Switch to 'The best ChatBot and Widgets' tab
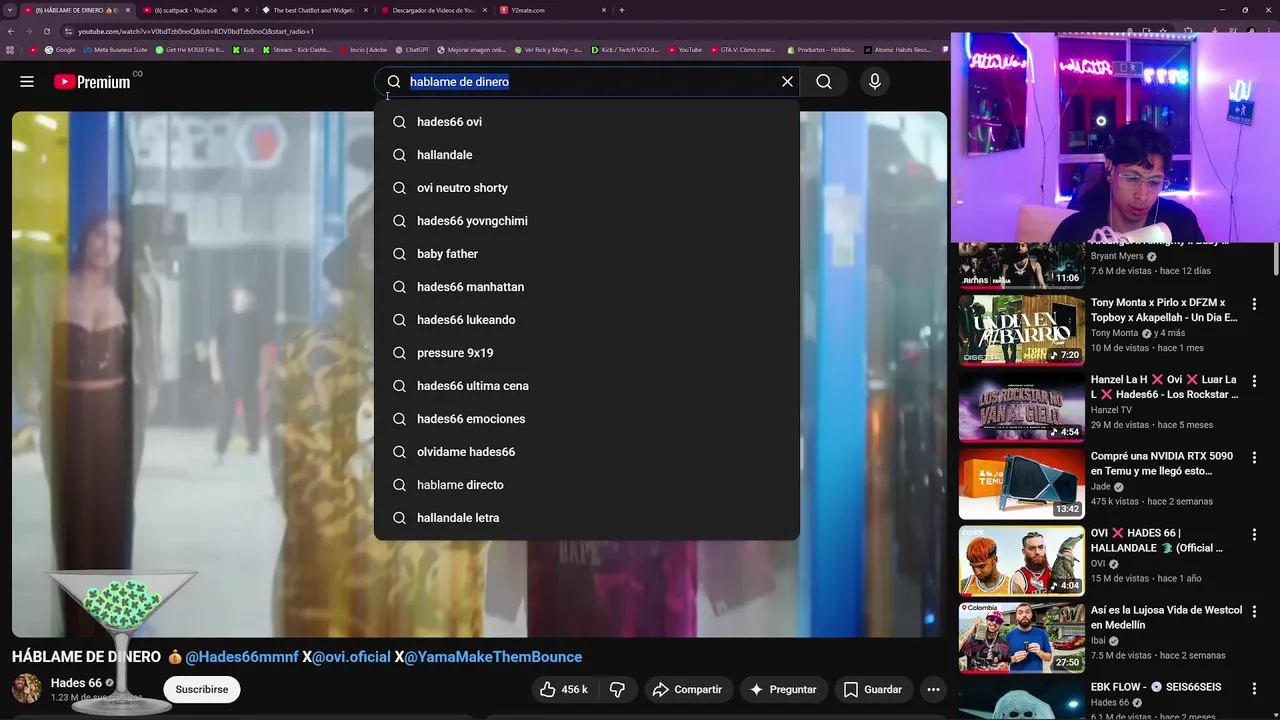Image resolution: width=1280 pixels, height=720 pixels. (313, 10)
